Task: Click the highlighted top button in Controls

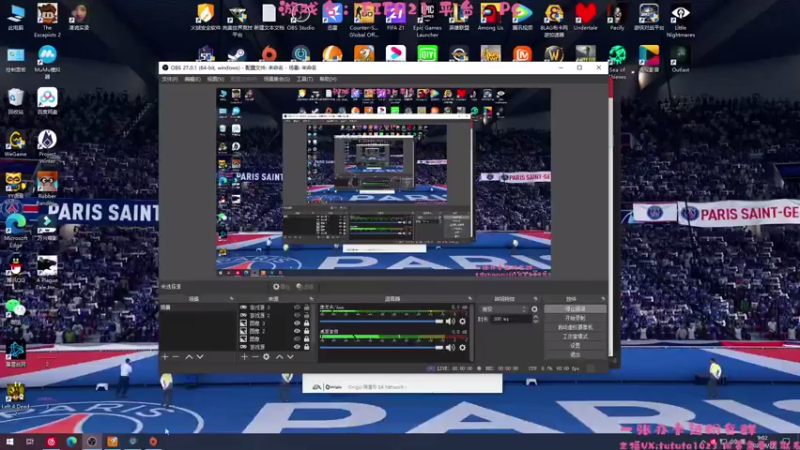Action: click(x=575, y=309)
